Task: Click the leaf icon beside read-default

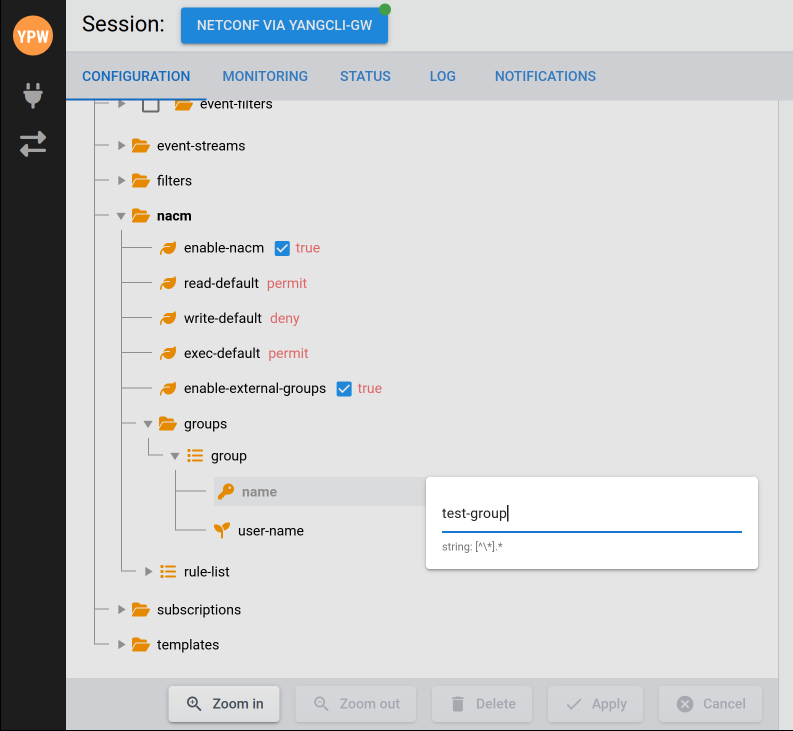Action: point(168,284)
